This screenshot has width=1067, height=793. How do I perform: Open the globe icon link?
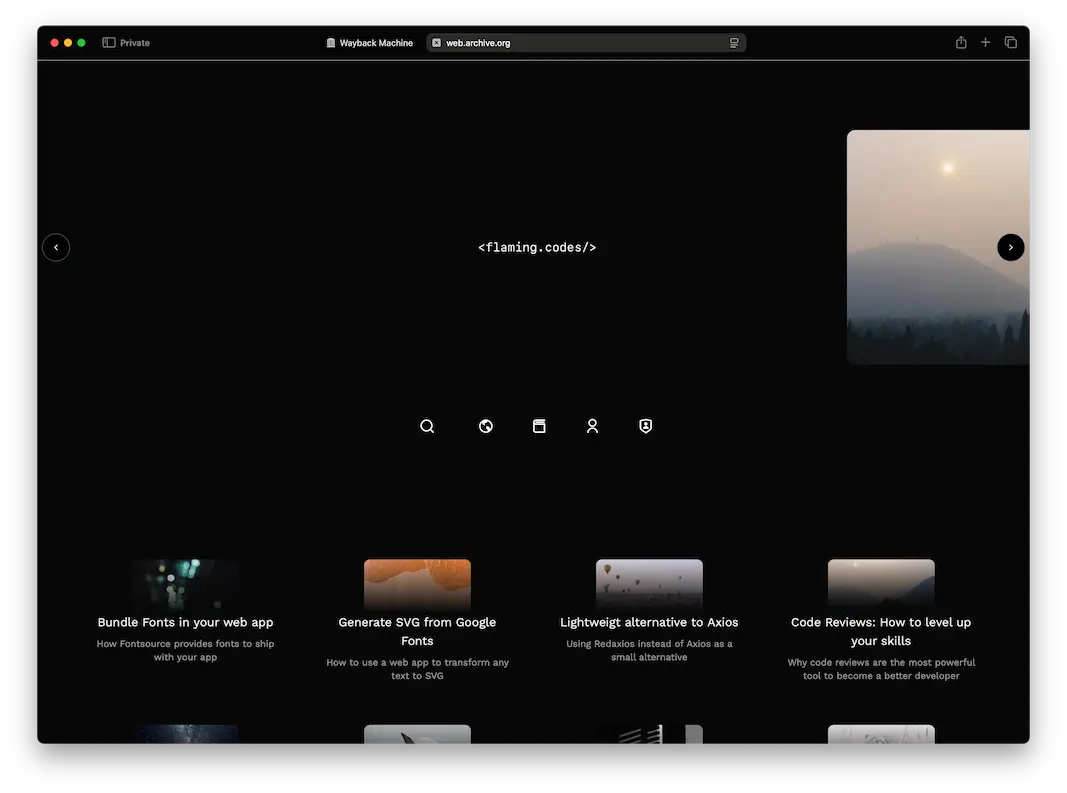[x=486, y=426]
